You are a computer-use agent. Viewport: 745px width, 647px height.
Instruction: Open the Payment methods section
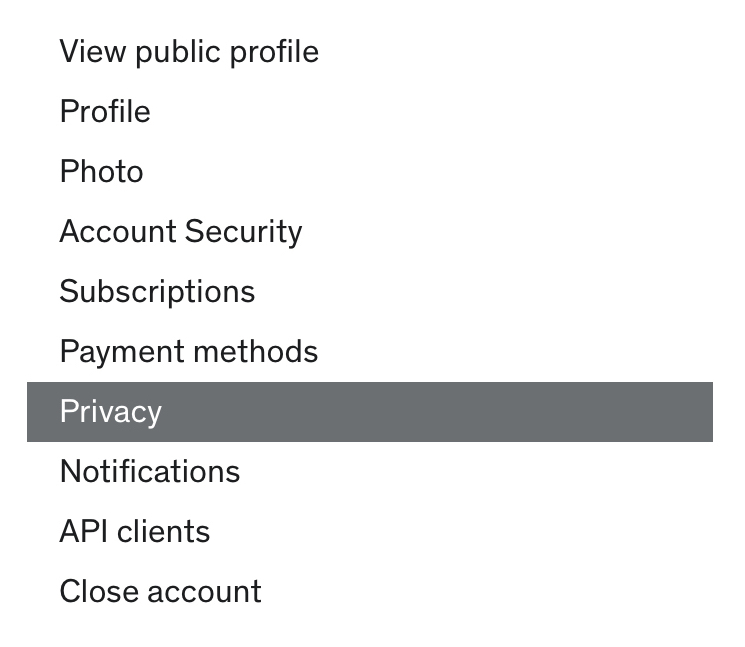(189, 352)
